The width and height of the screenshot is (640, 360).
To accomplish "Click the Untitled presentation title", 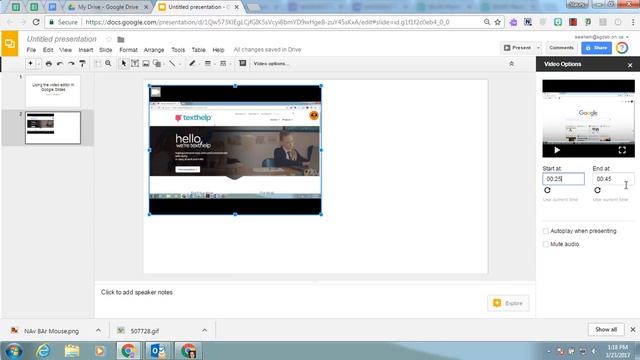I will [62, 39].
